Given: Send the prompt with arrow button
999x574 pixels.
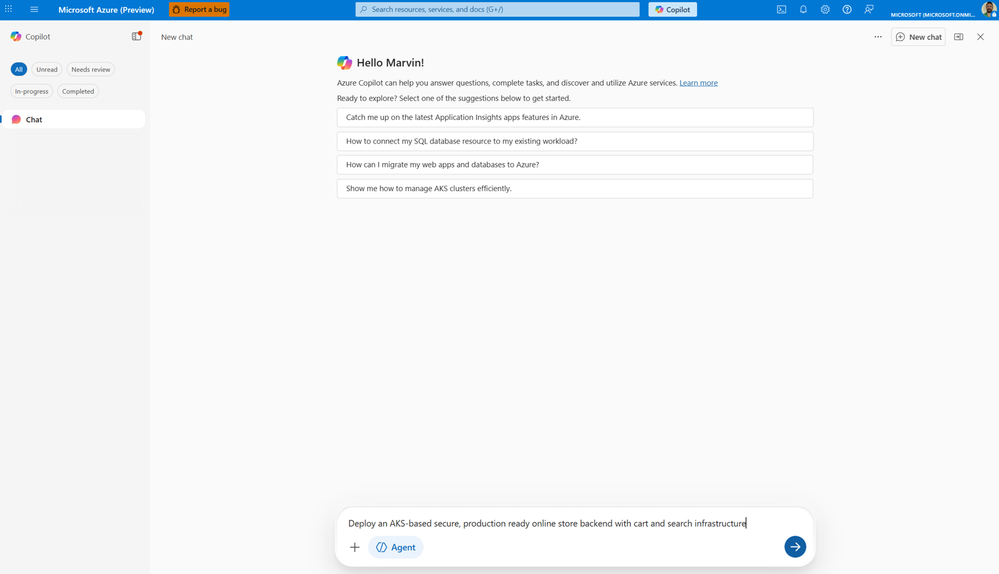Looking at the screenshot, I should 794,547.
